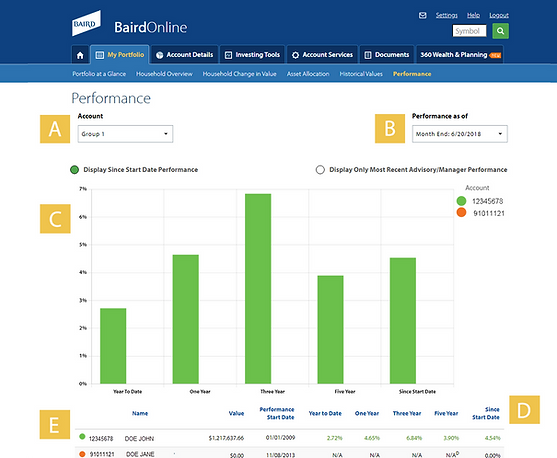557x458 pixels.
Task: Sort by Three Year column header
Action: click(407, 413)
